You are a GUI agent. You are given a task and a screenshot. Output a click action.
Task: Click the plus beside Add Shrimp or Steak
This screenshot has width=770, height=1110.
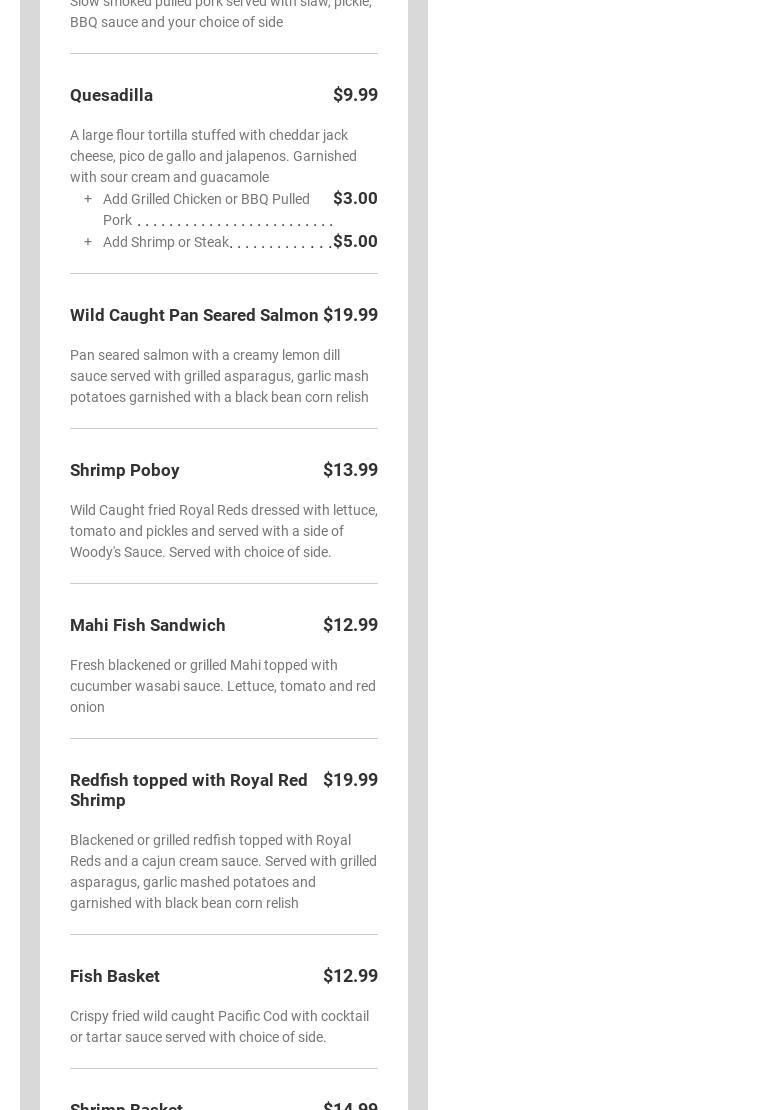point(88,242)
